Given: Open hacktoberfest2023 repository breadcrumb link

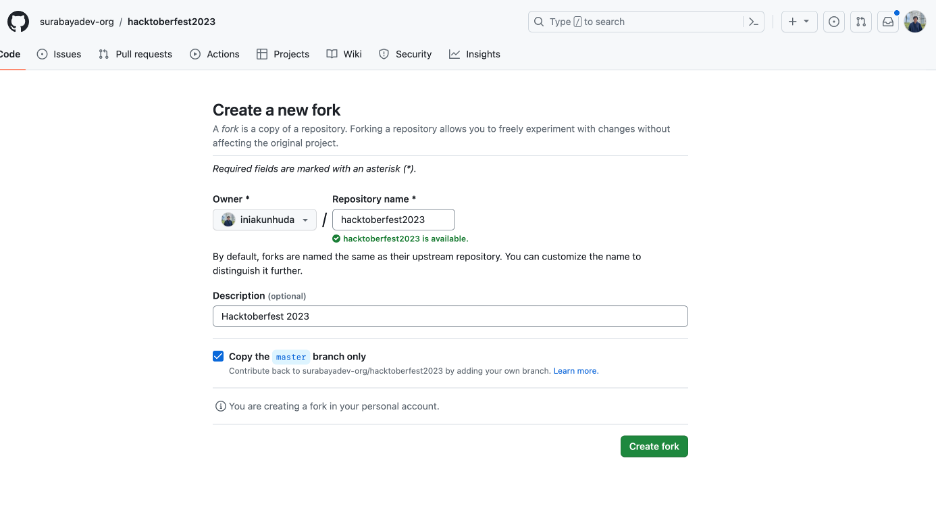Looking at the screenshot, I should coord(171,22).
